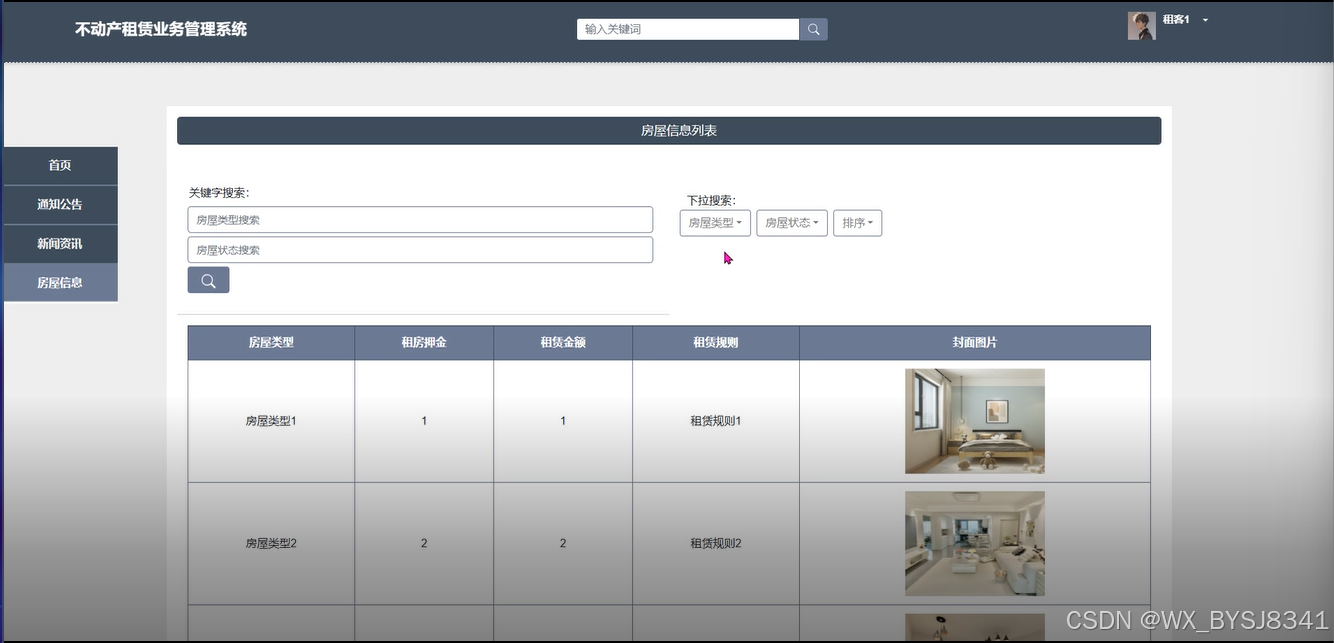Click the 关键字搜索 label

click(219, 193)
